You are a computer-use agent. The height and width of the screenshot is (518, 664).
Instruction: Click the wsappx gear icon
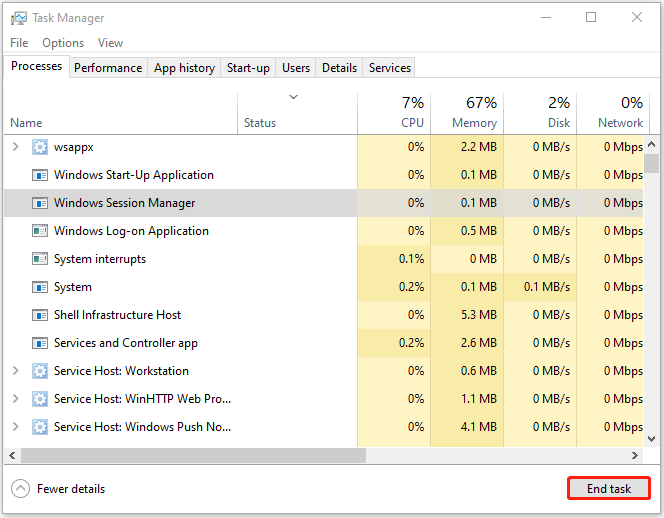tap(40, 147)
